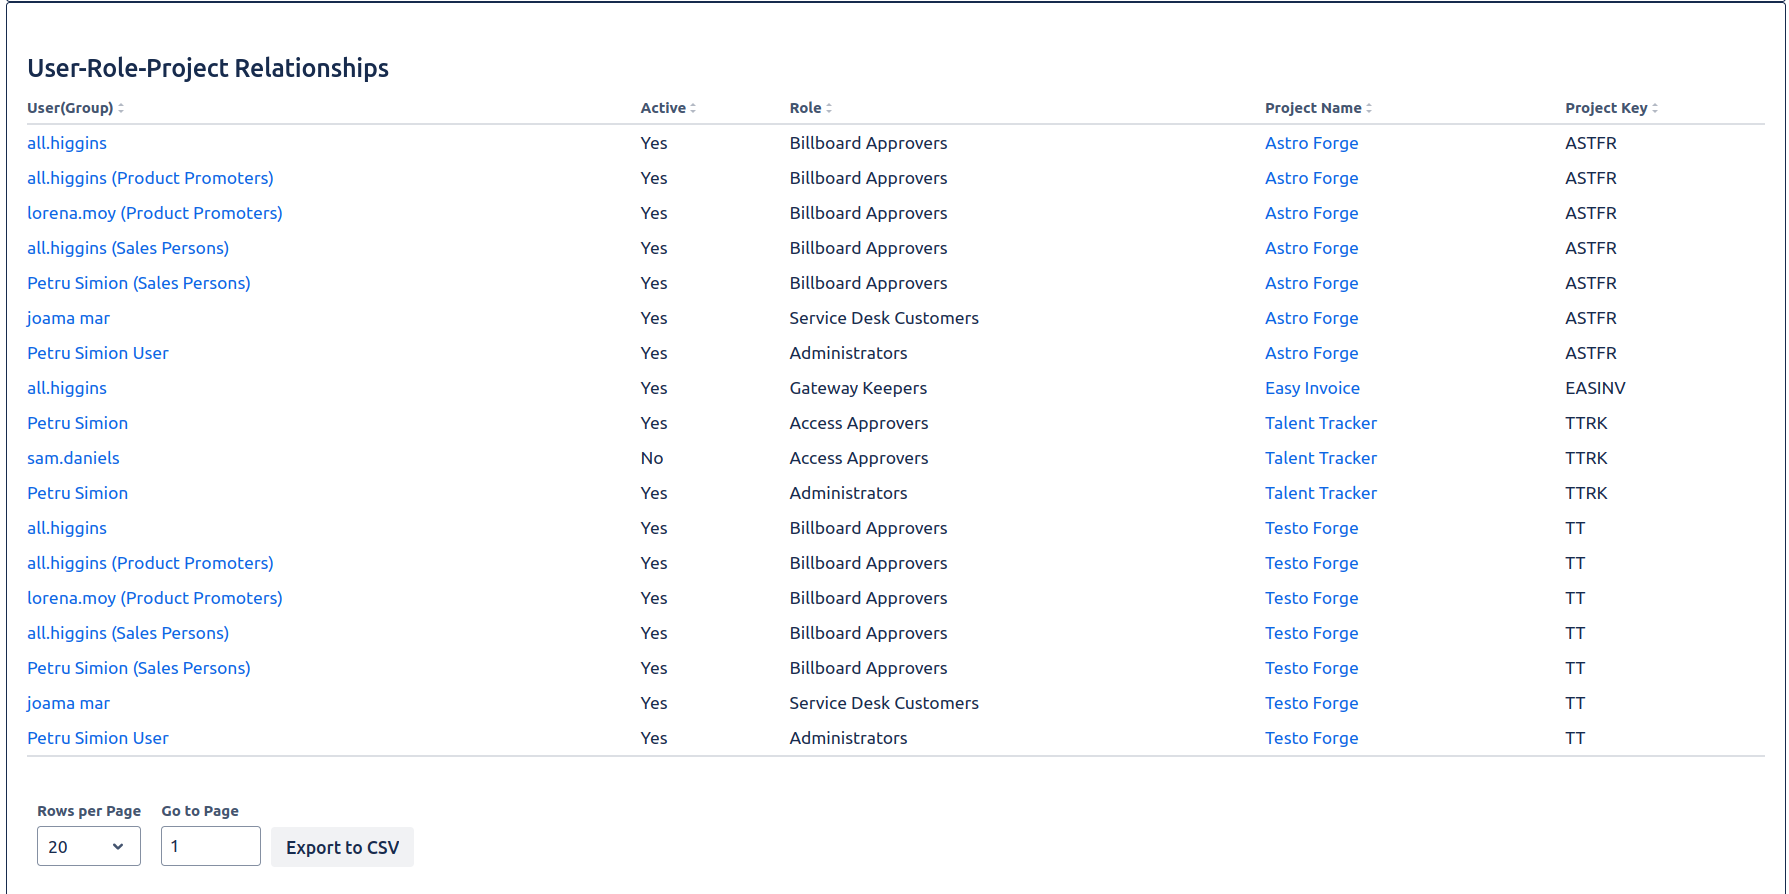Image resolution: width=1789 pixels, height=894 pixels.
Task: Click Testo Forge link in last table row
Action: [x=1311, y=738]
